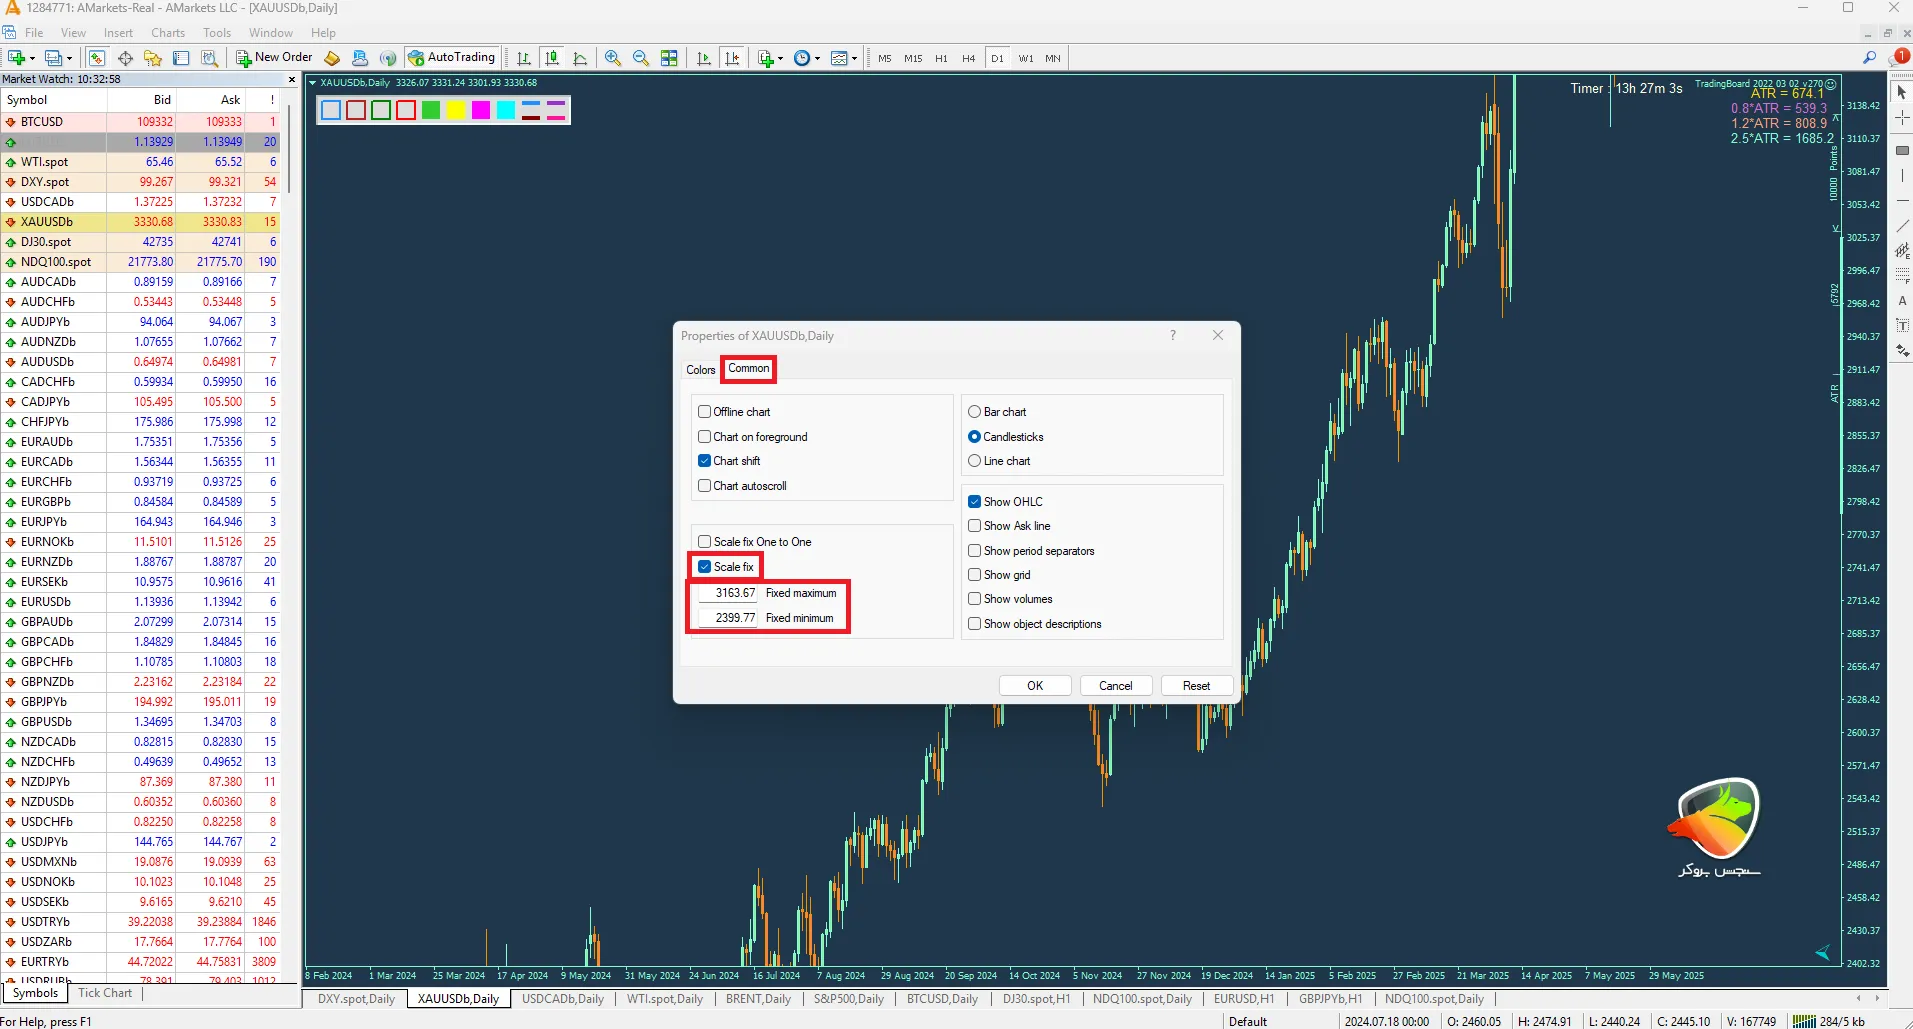
Task: Click the Reset button in dialog
Action: (x=1196, y=686)
